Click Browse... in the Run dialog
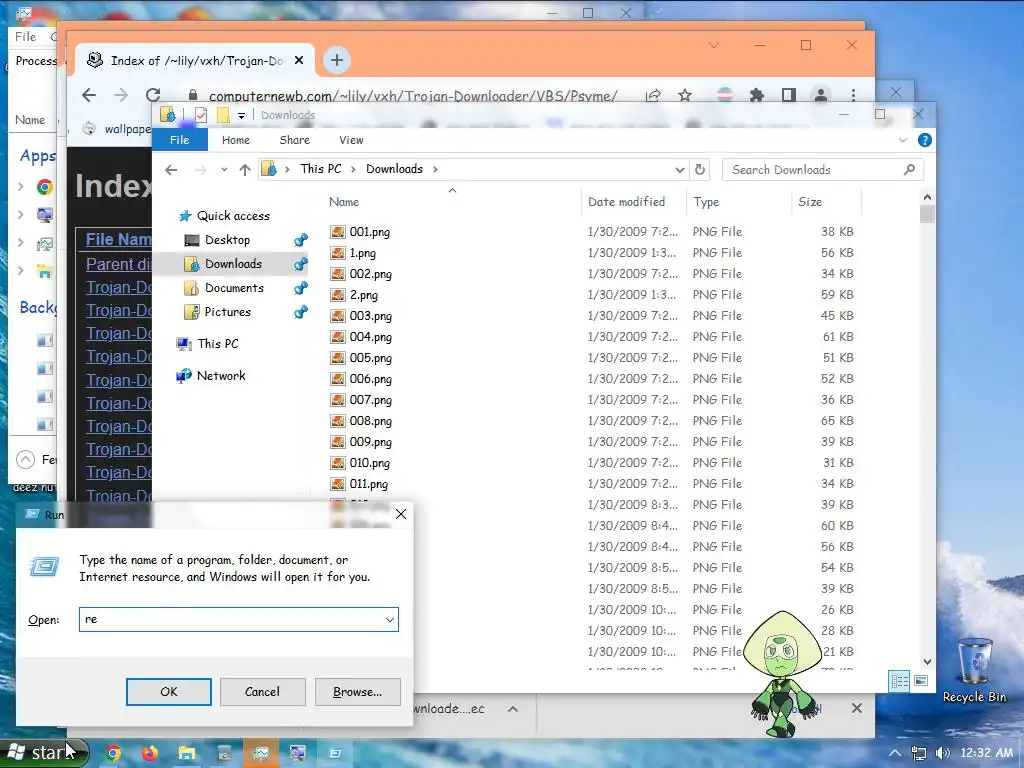 (x=357, y=692)
